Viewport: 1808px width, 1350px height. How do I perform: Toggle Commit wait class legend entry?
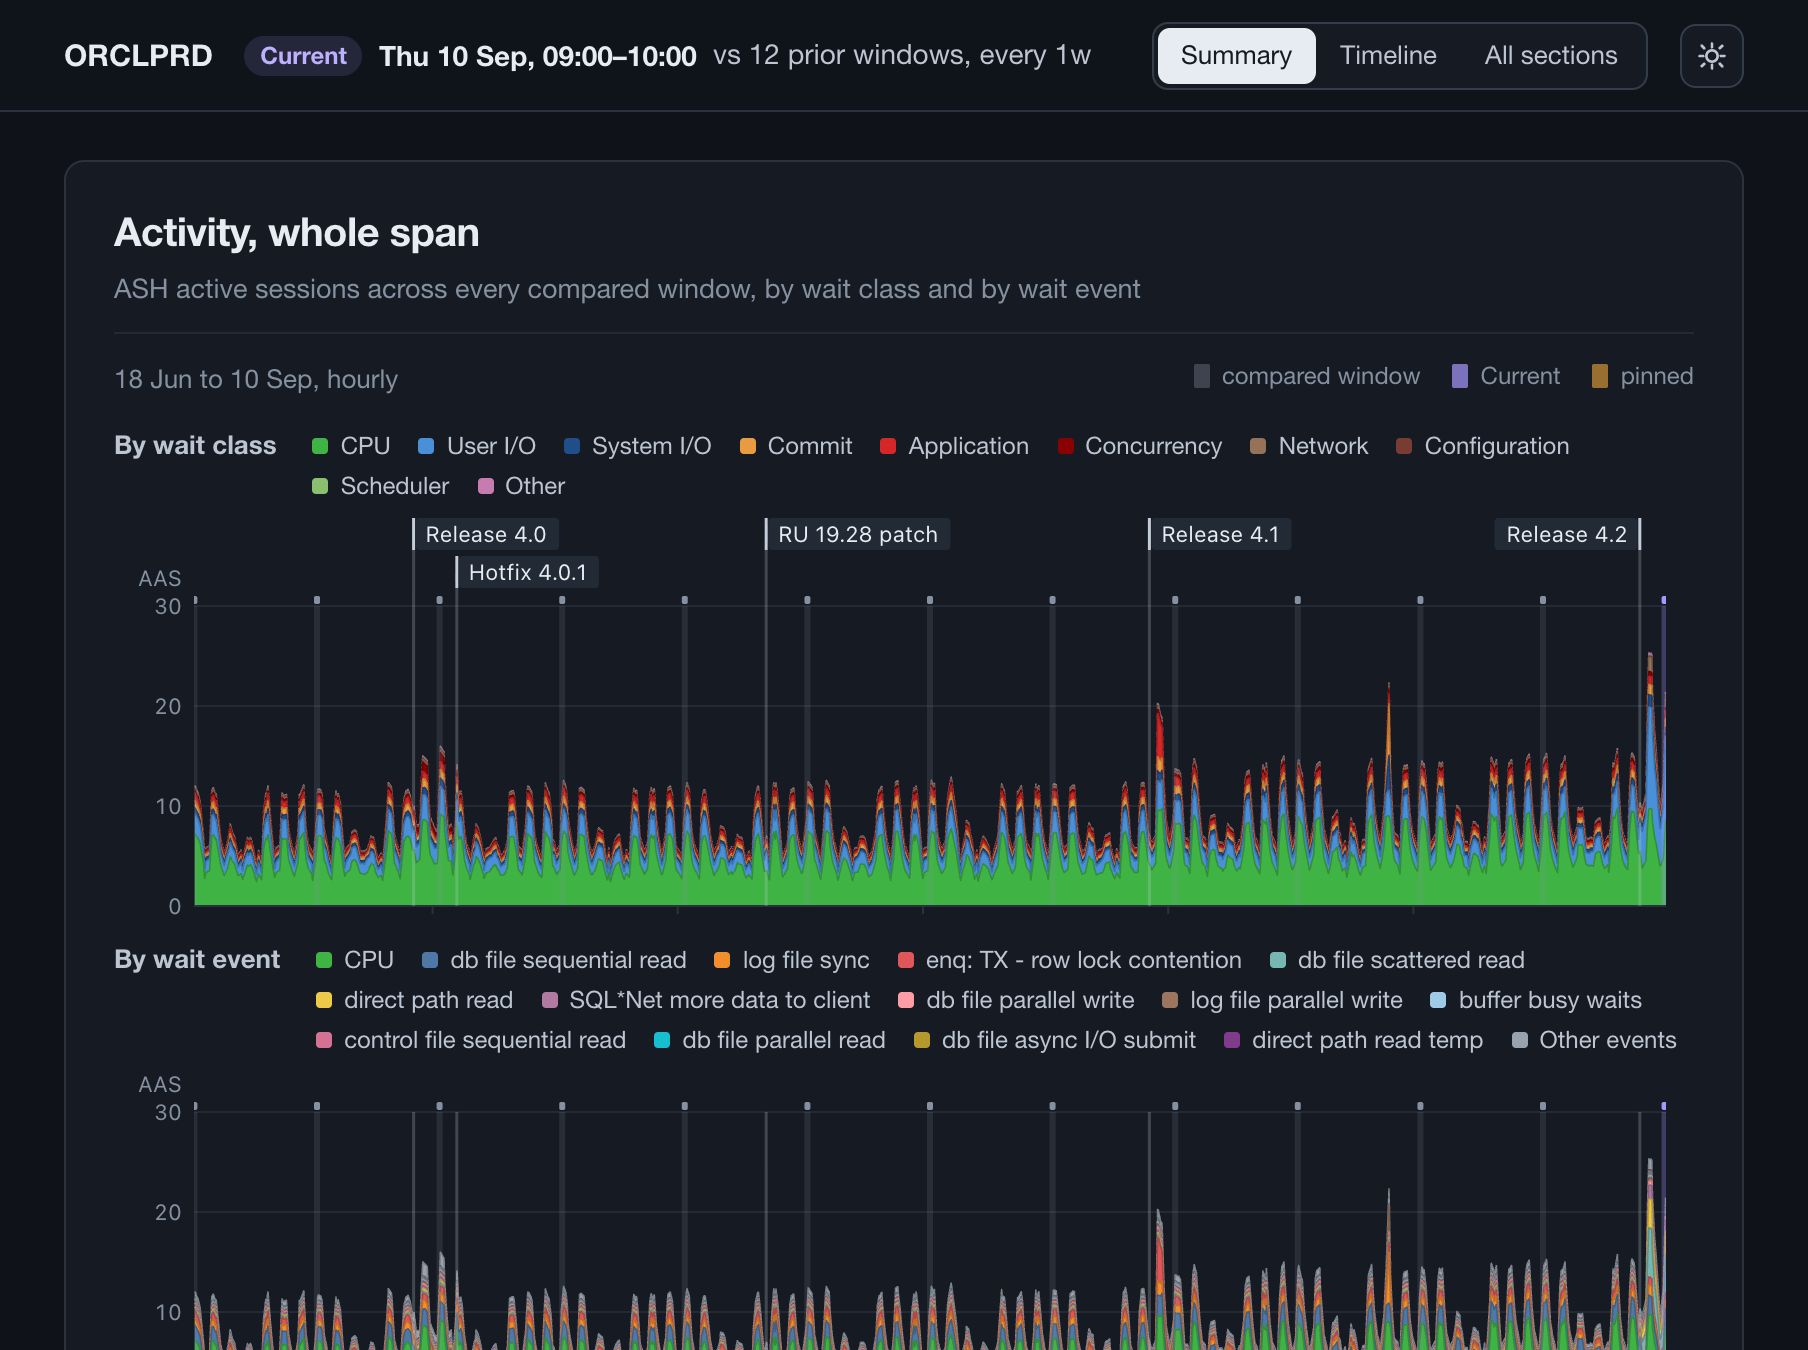796,446
